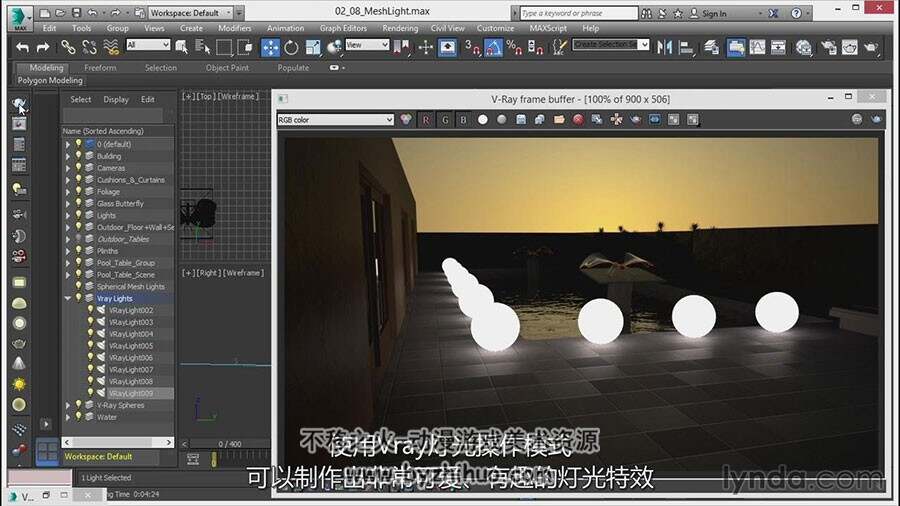Activate the Select and Scale tool
Image resolution: width=900 pixels, height=506 pixels.
coord(313,47)
